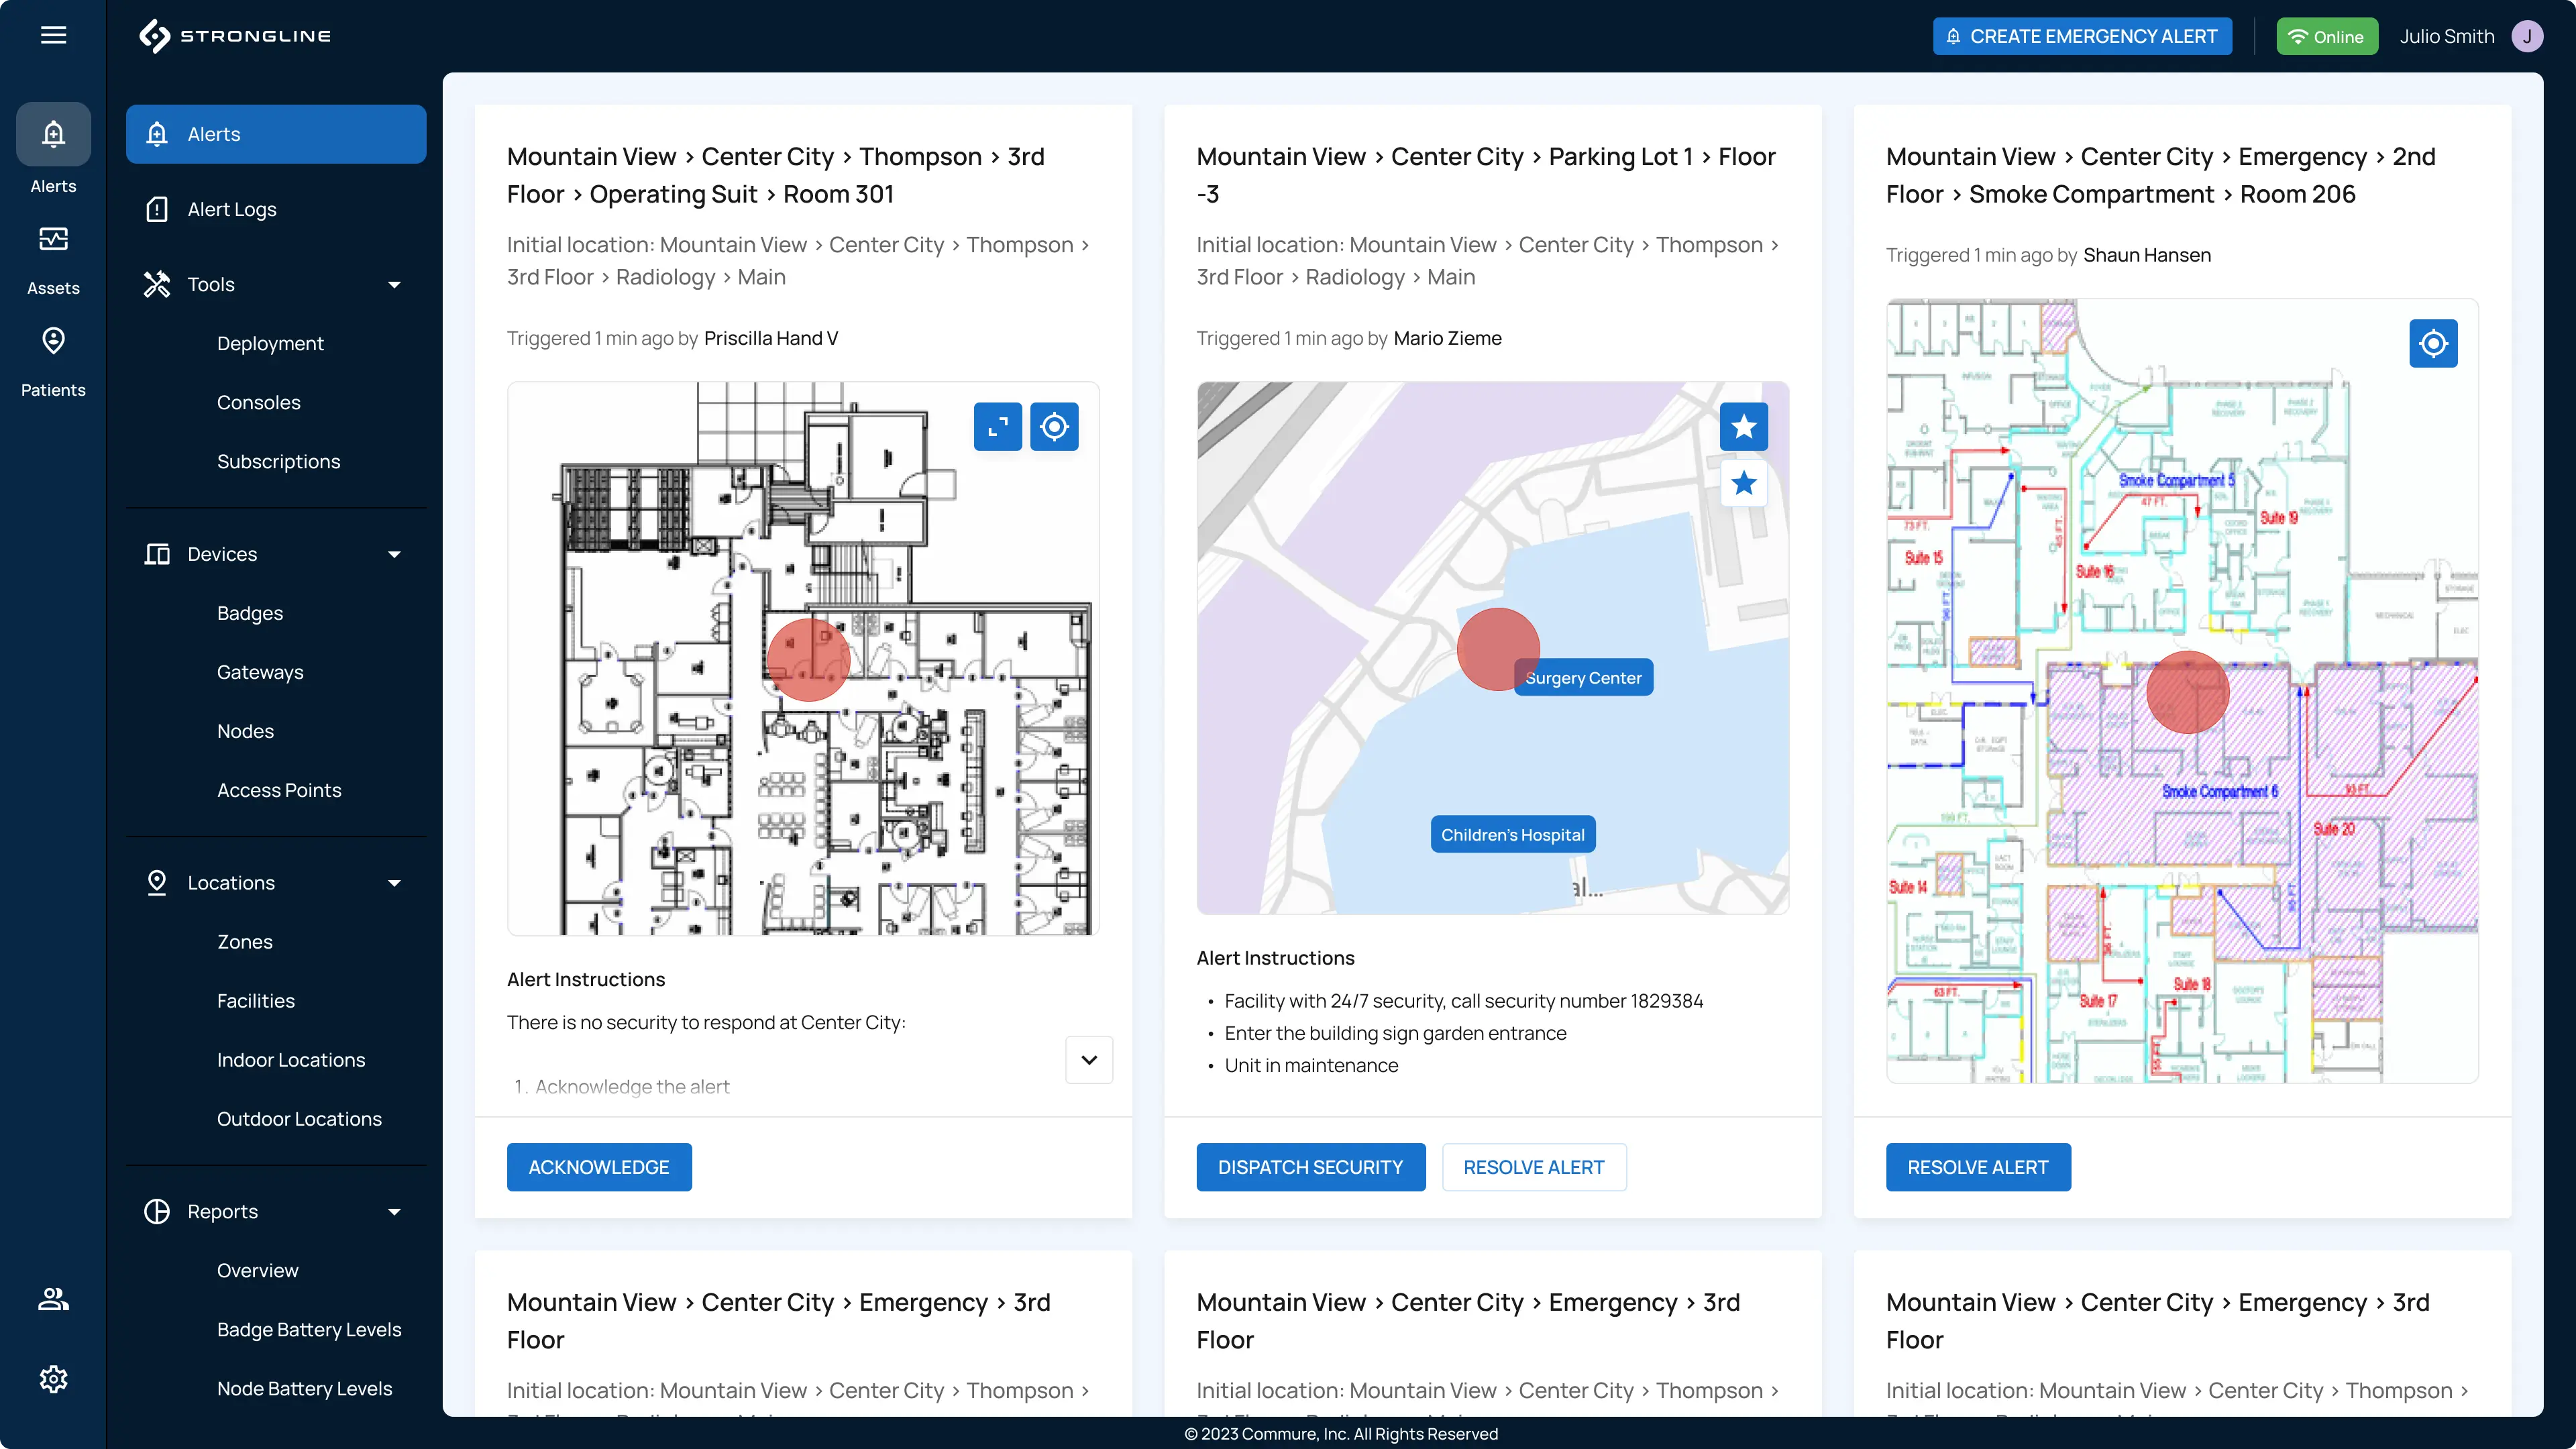
Task: Expand the alert instructions chevron
Action: coord(1089,1060)
